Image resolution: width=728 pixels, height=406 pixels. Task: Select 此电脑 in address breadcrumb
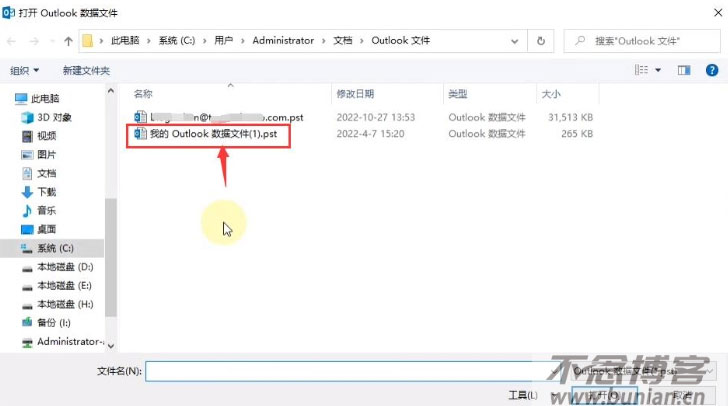click(125, 41)
